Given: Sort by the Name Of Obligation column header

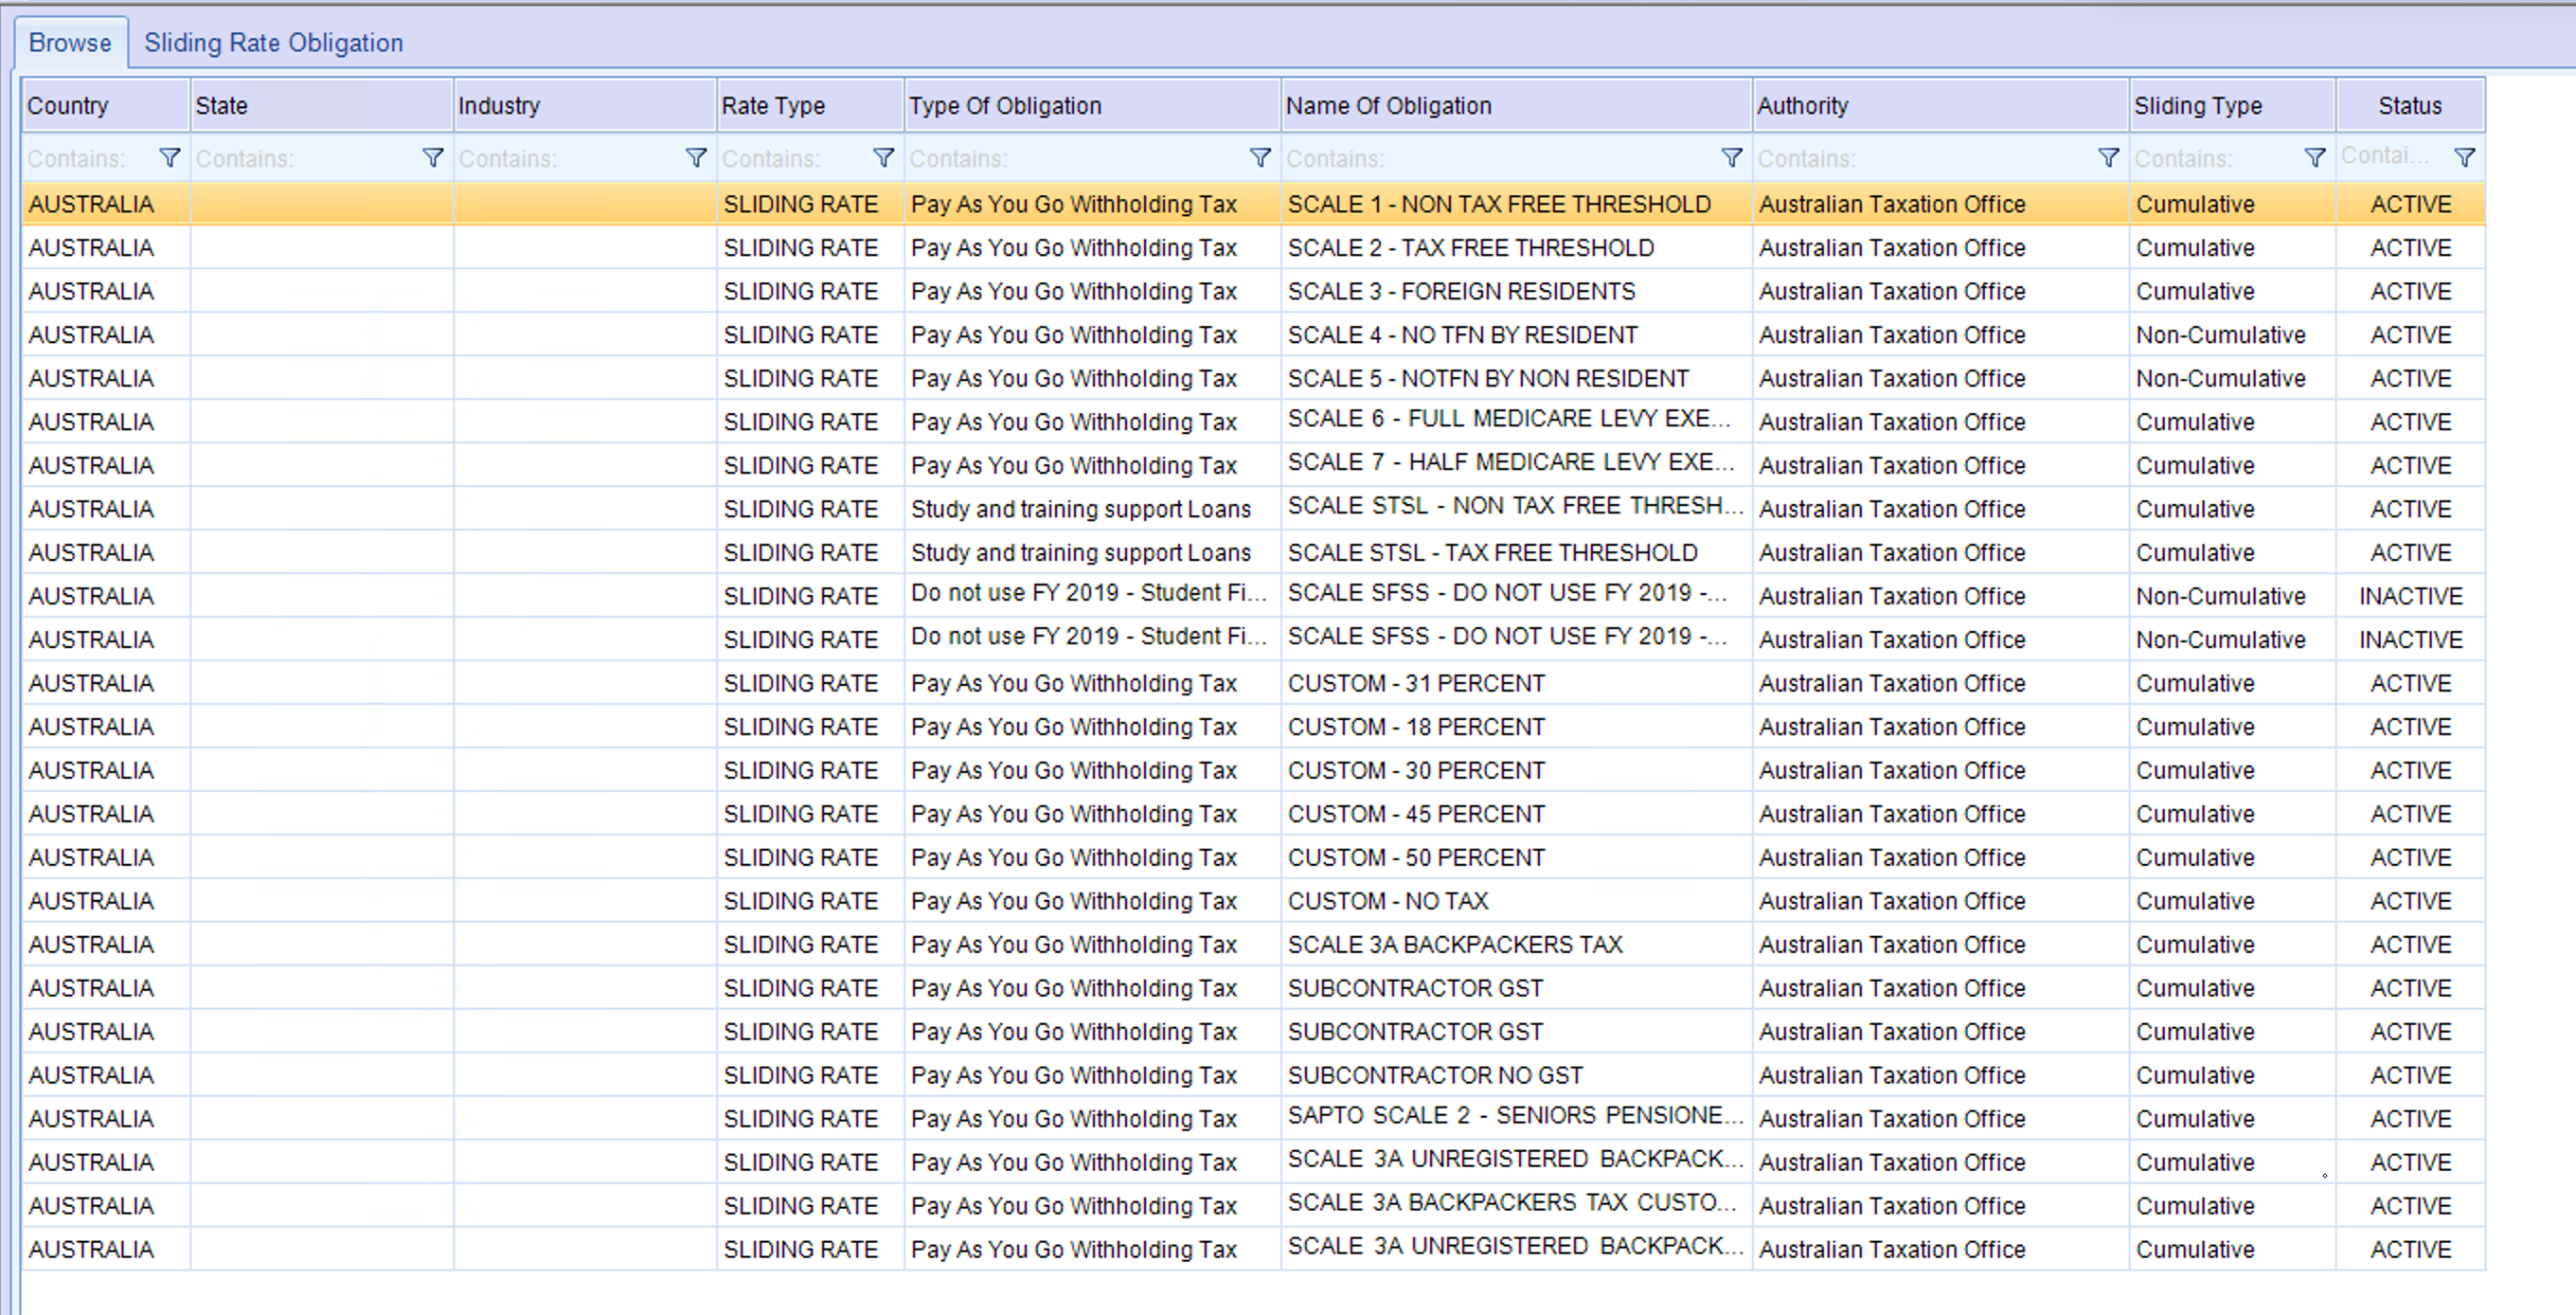Looking at the screenshot, I should pyautogui.click(x=1388, y=106).
